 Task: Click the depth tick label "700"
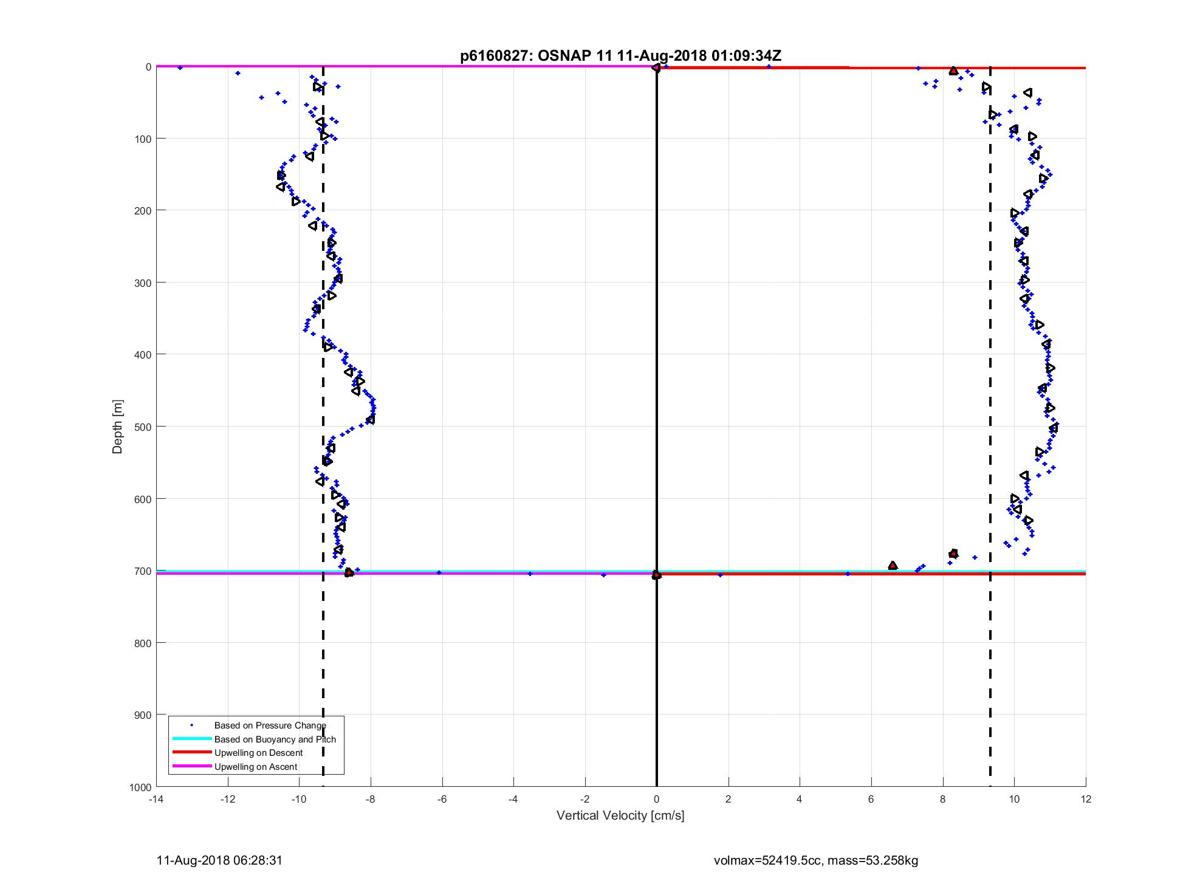141,570
